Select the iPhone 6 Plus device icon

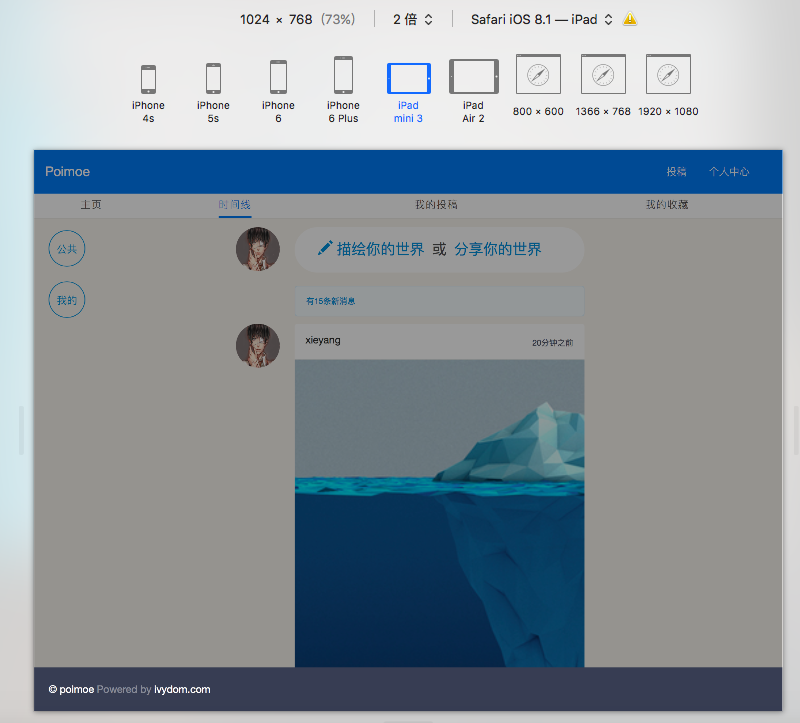(343, 74)
